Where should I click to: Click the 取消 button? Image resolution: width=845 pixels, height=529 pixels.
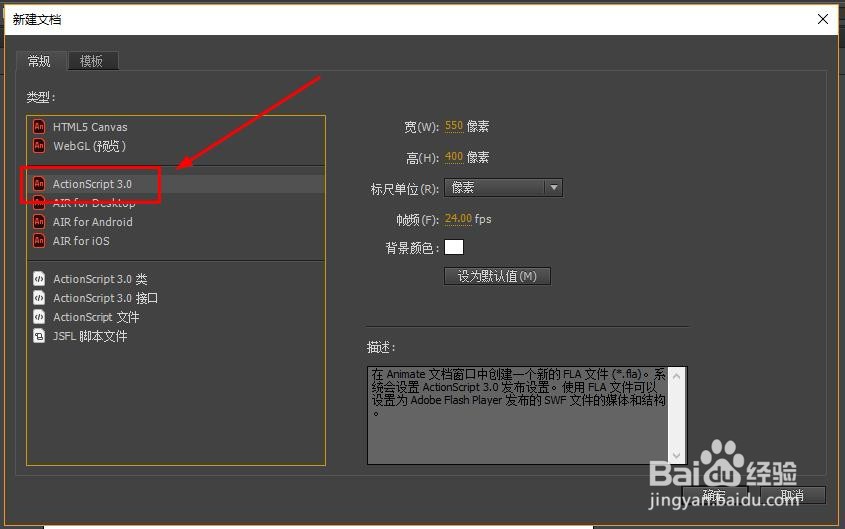click(x=792, y=495)
